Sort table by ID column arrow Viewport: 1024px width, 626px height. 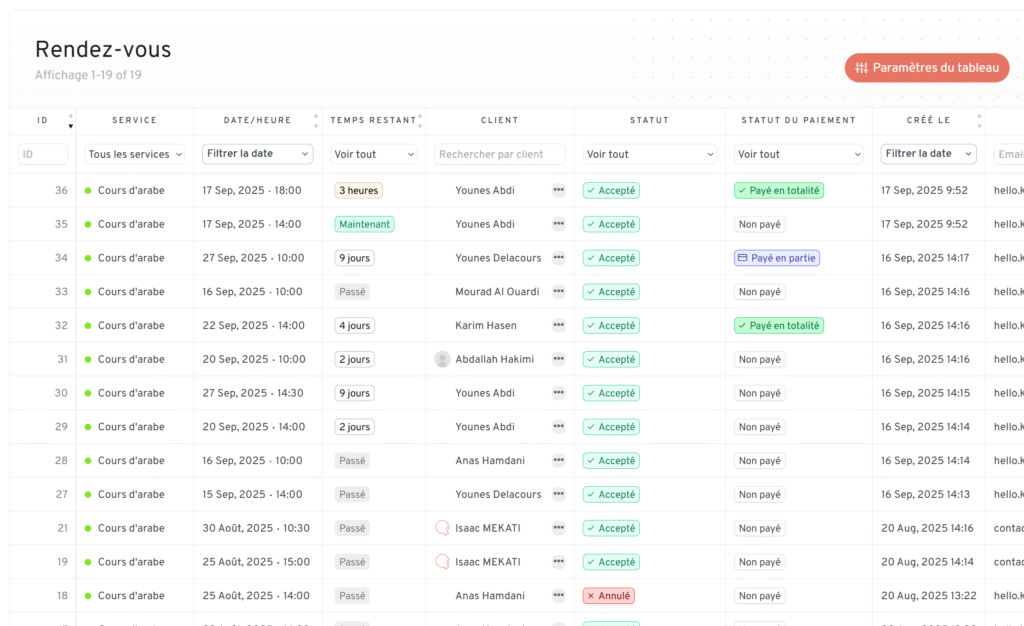point(70,121)
